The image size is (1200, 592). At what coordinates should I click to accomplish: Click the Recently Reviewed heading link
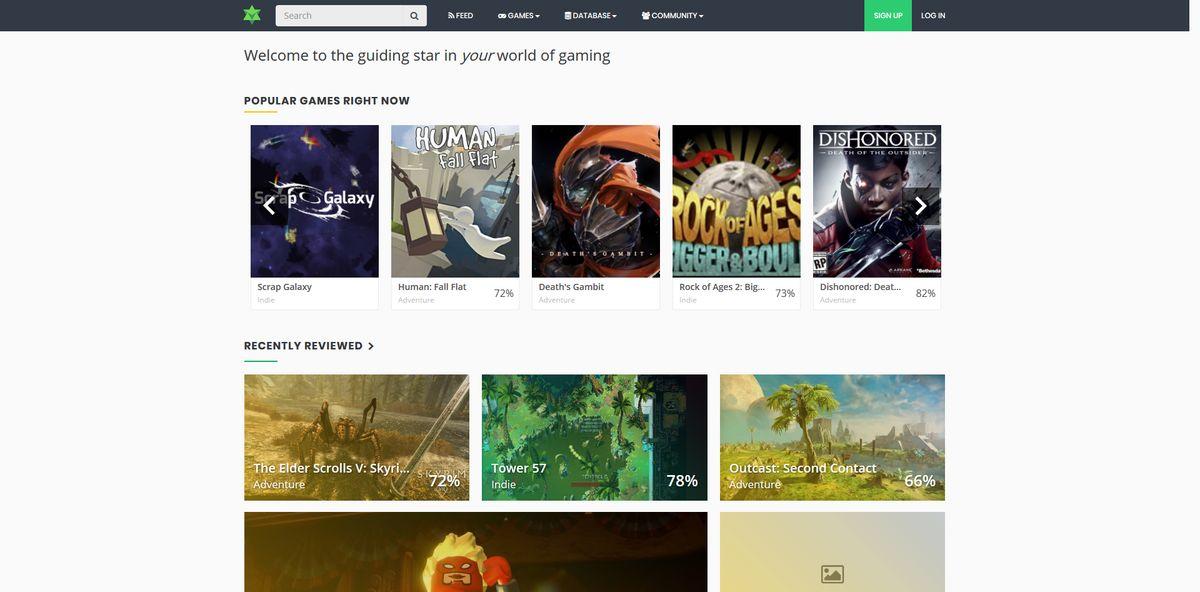[303, 346]
